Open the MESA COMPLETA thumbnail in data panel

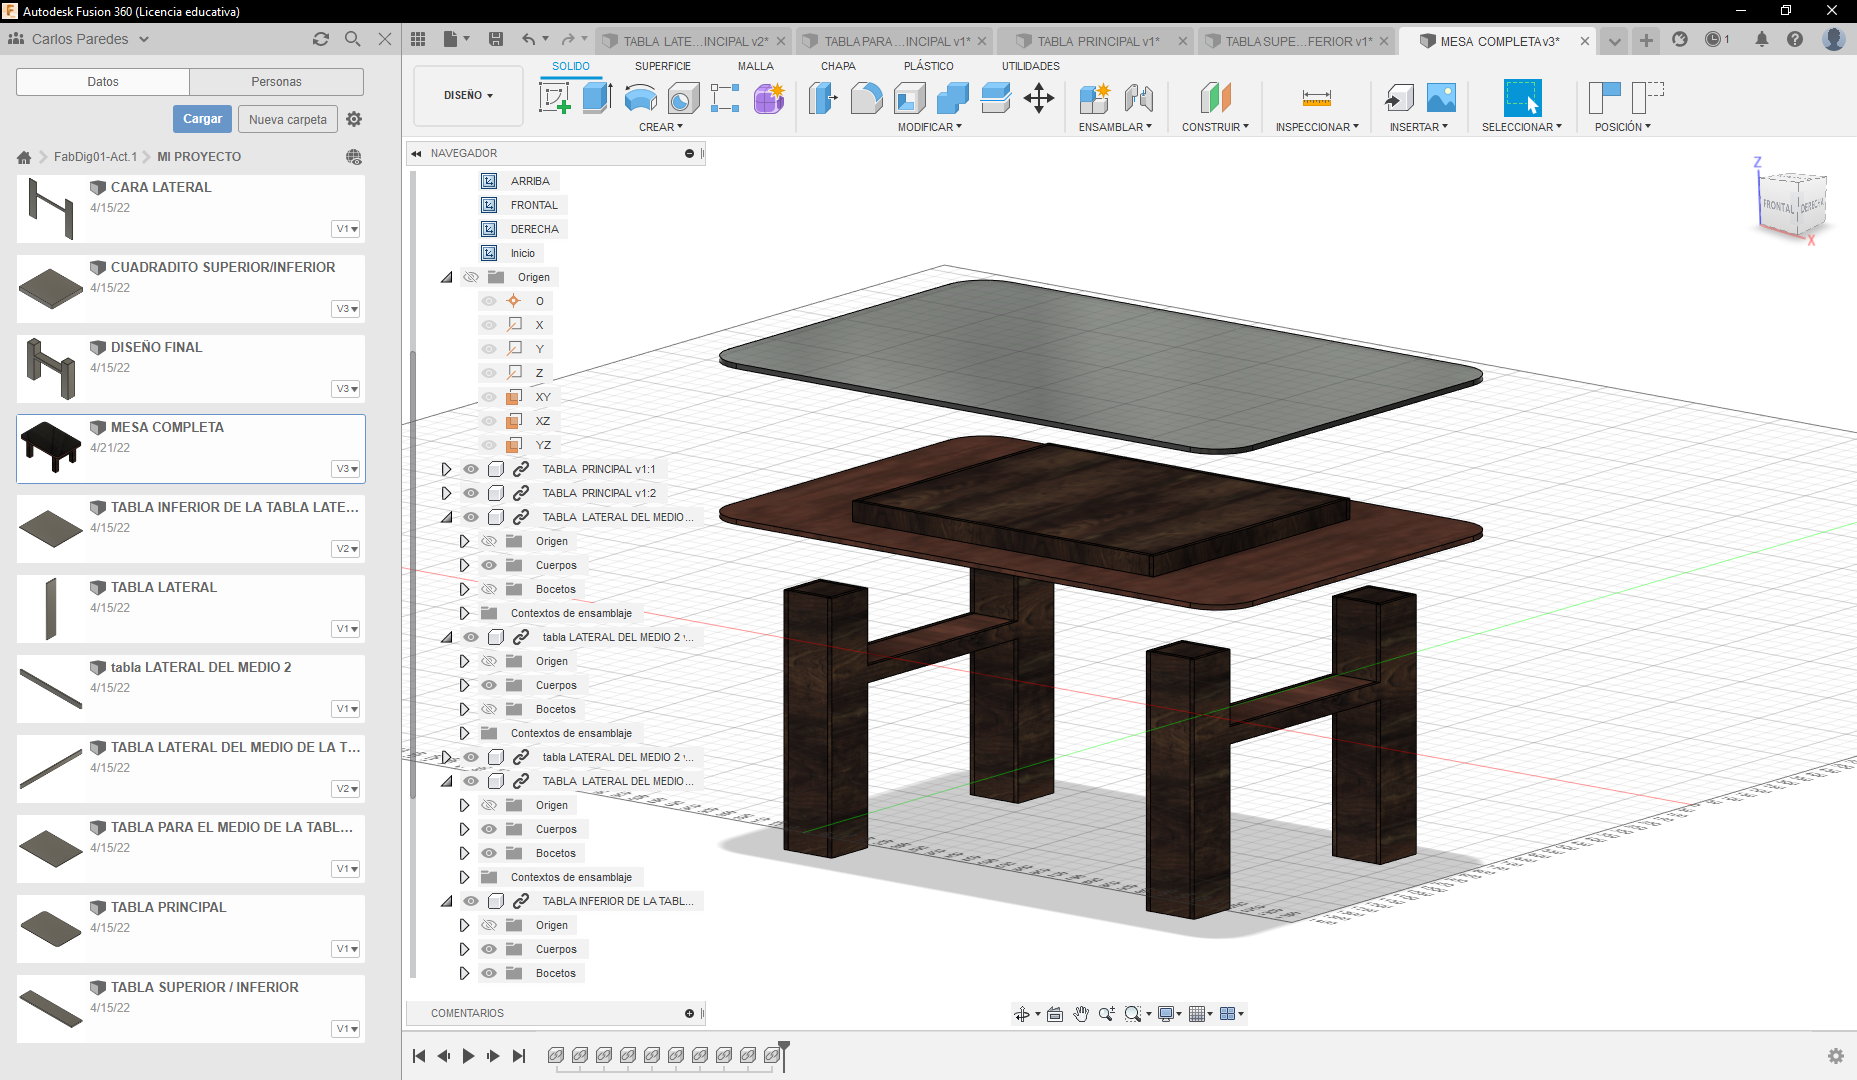click(50, 448)
